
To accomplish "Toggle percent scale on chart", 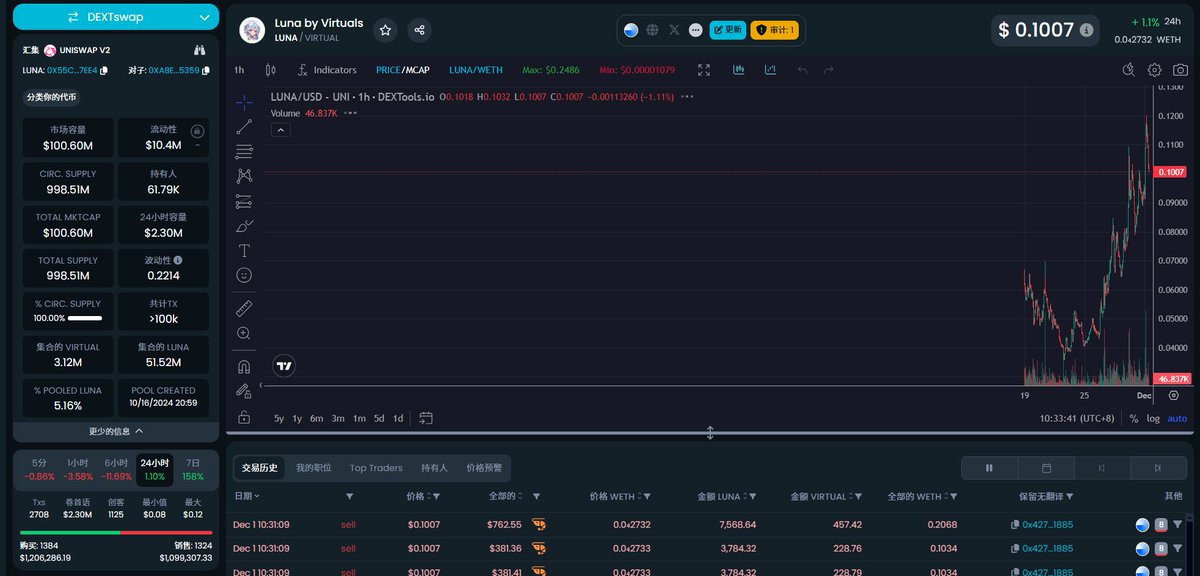I will tap(1134, 418).
